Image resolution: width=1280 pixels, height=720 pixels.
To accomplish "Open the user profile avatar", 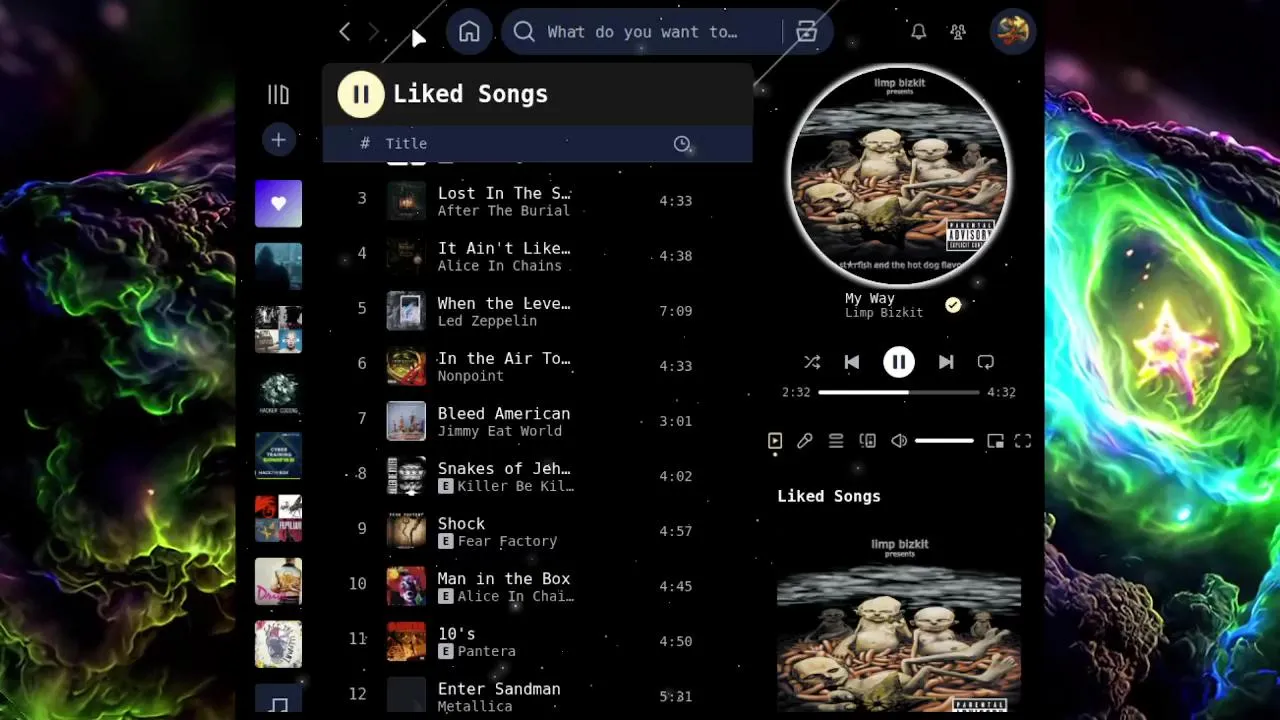I will click(x=1012, y=31).
